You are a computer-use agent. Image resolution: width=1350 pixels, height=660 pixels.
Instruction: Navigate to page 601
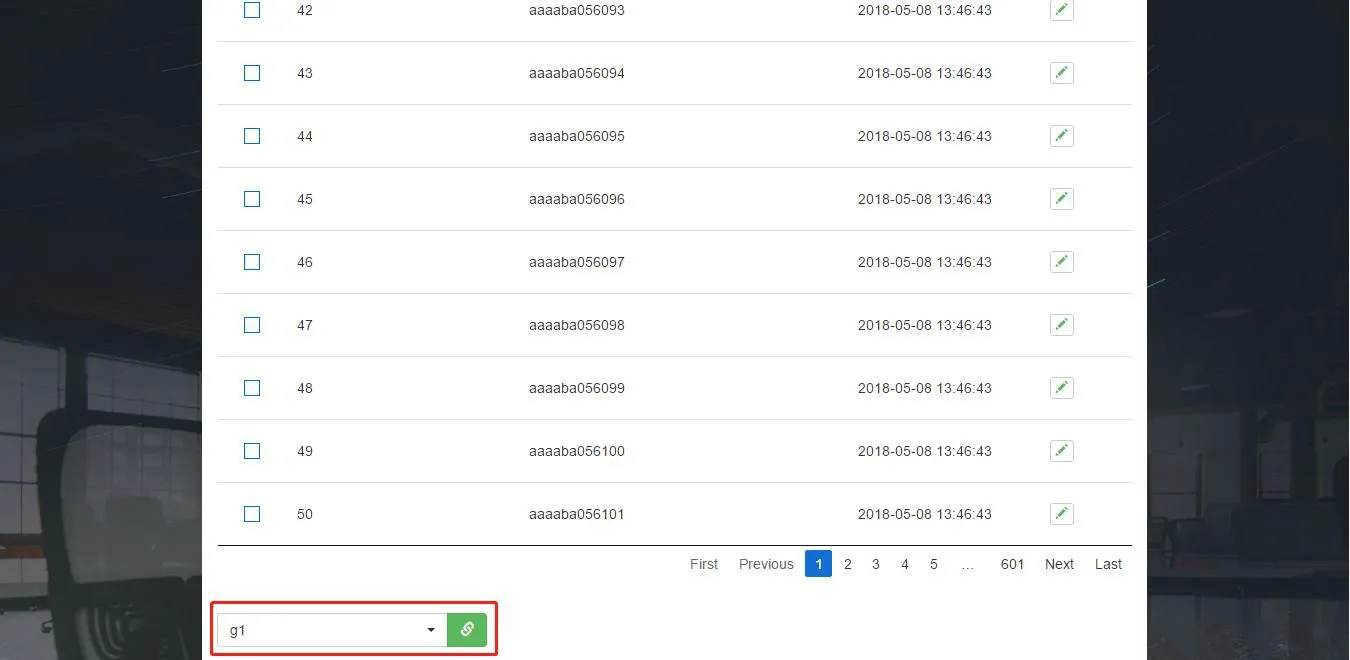click(x=1012, y=564)
